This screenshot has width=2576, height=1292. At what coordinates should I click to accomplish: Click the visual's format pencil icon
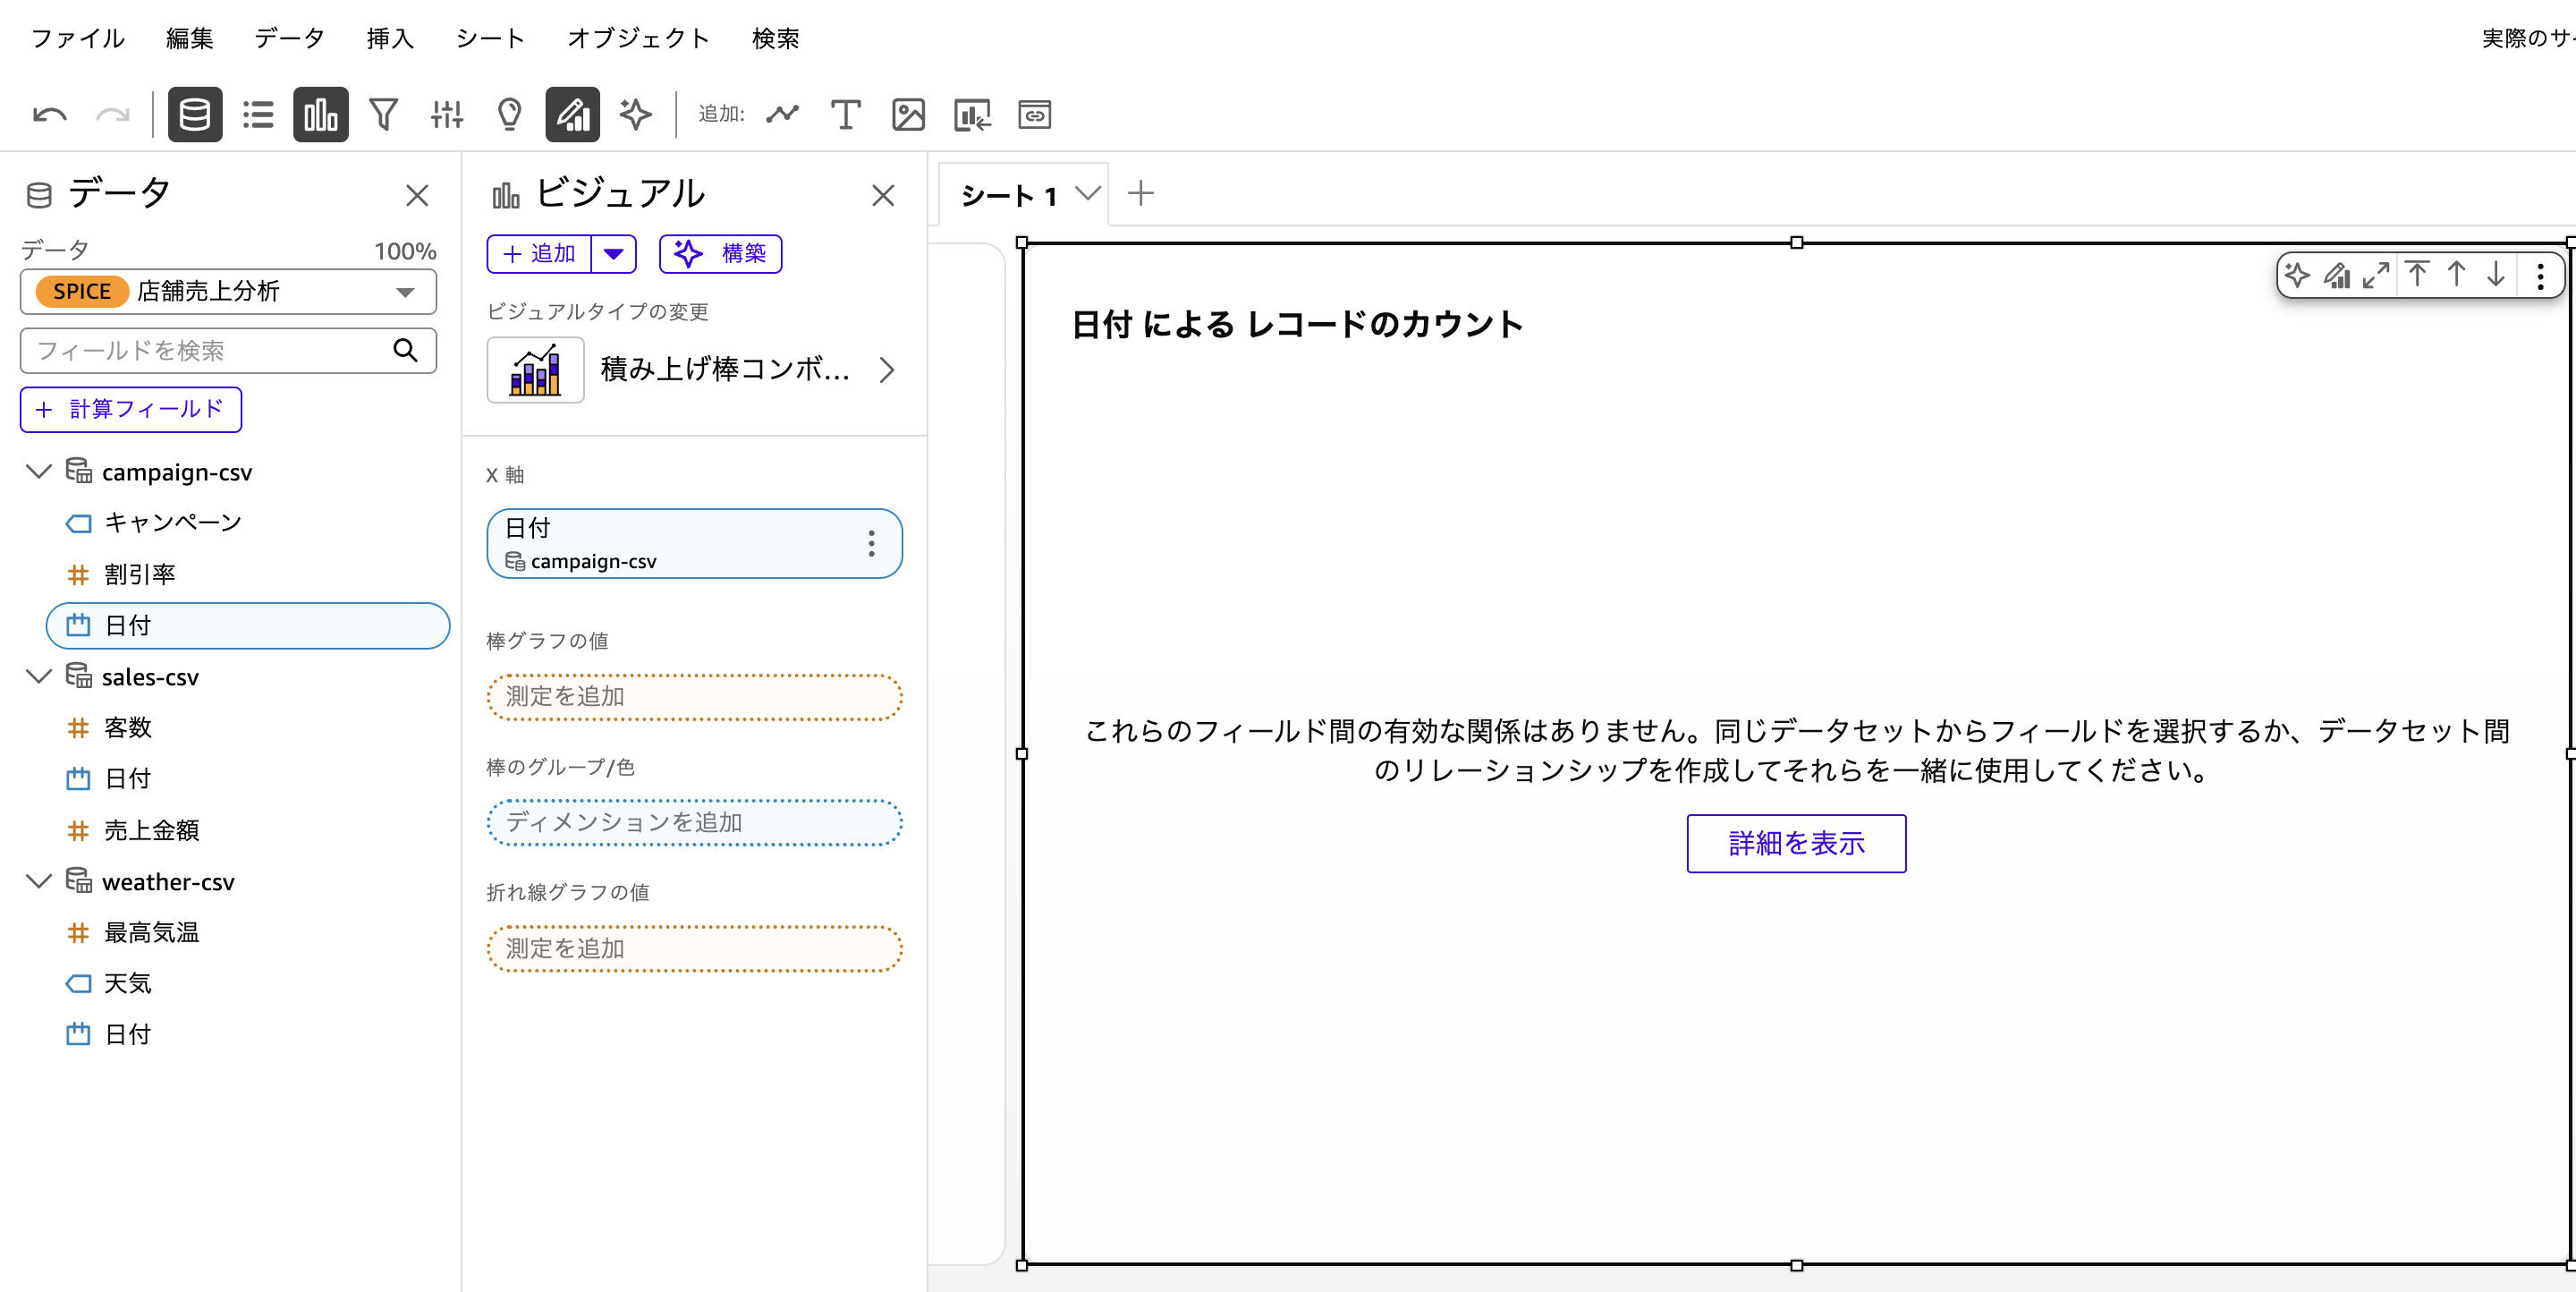(2337, 275)
